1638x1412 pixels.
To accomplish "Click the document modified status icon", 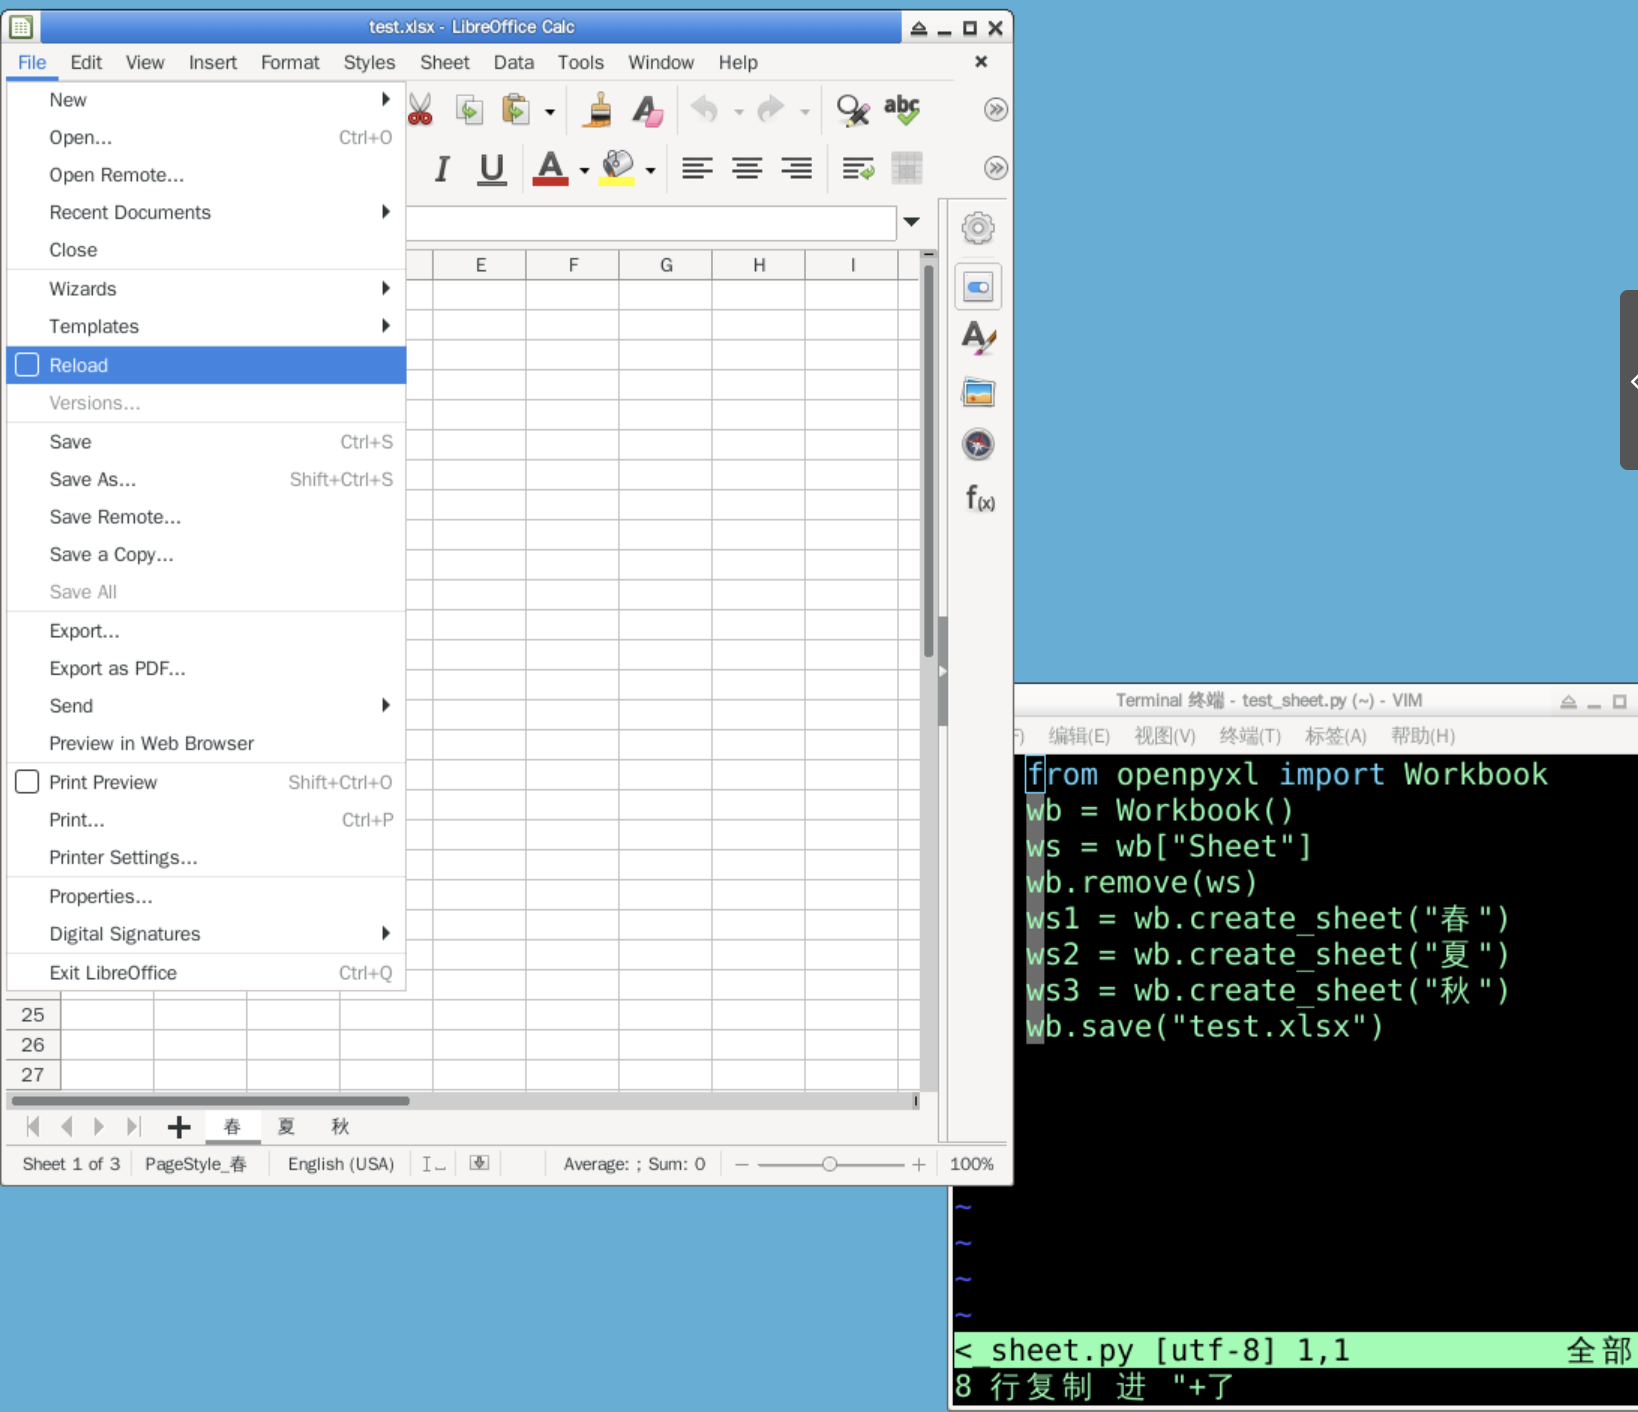I will [480, 1163].
